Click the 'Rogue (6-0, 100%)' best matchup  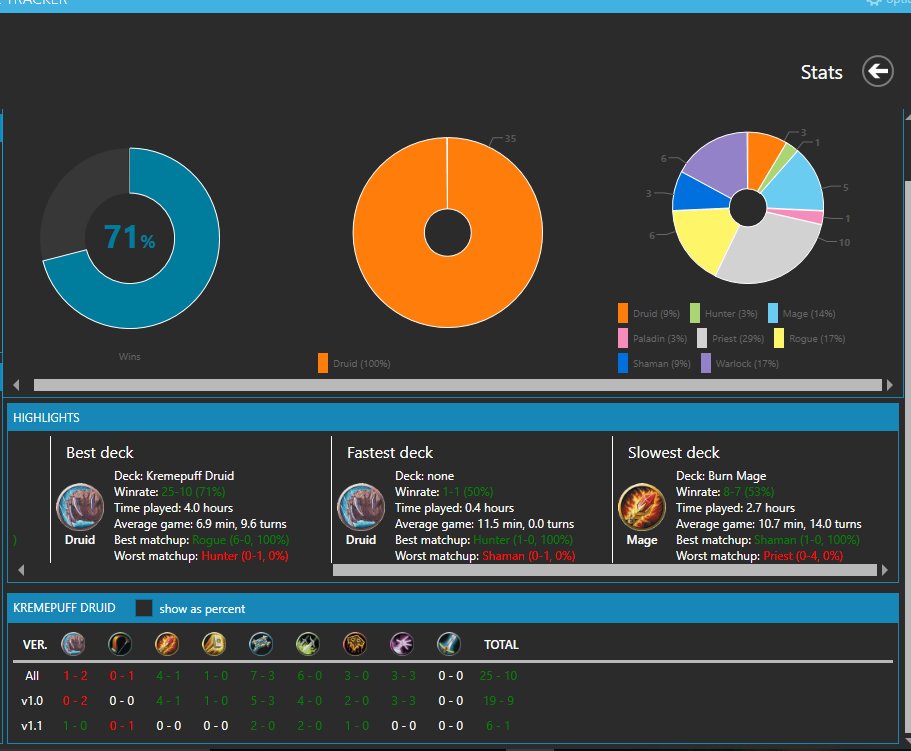(241, 540)
